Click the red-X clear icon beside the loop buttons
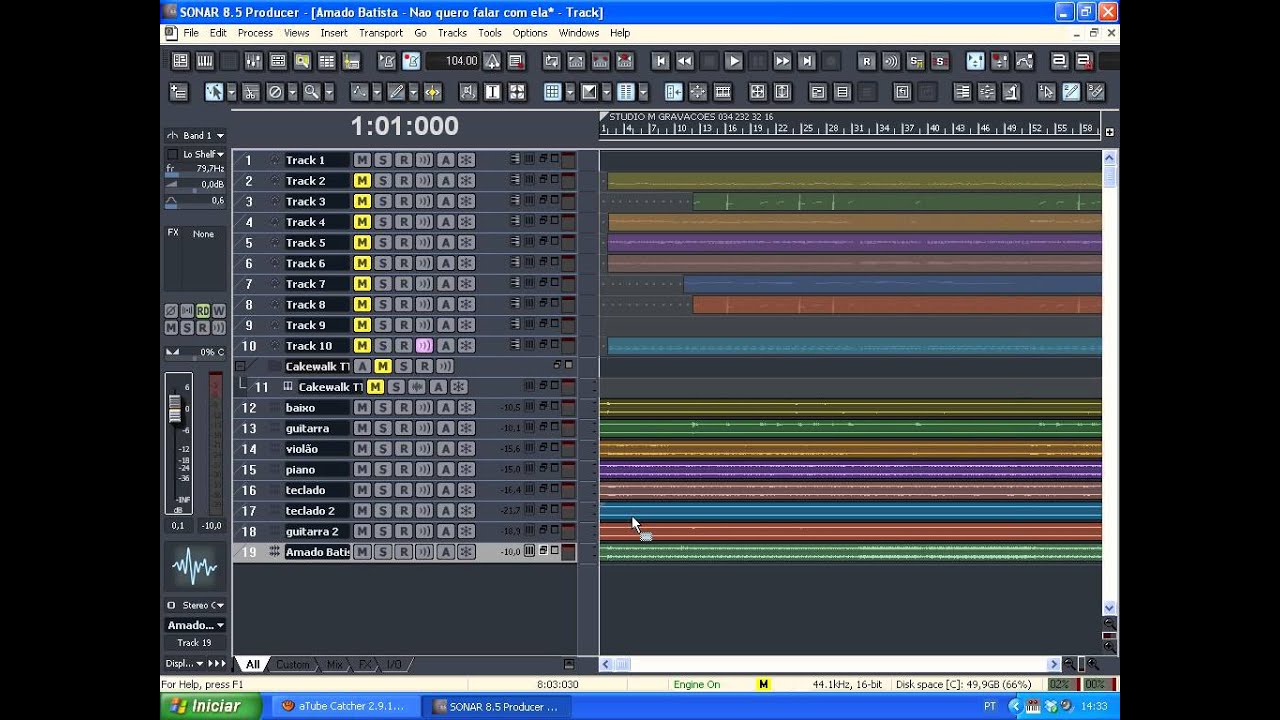Screen dimensions: 1280x720 pyautogui.click(x=624, y=61)
